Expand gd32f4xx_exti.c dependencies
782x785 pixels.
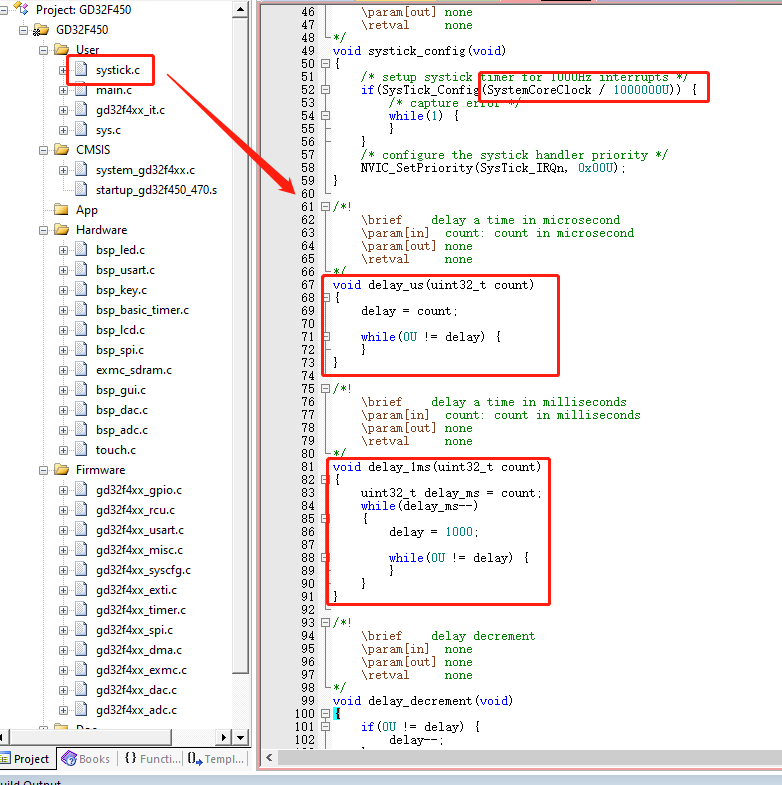63,590
